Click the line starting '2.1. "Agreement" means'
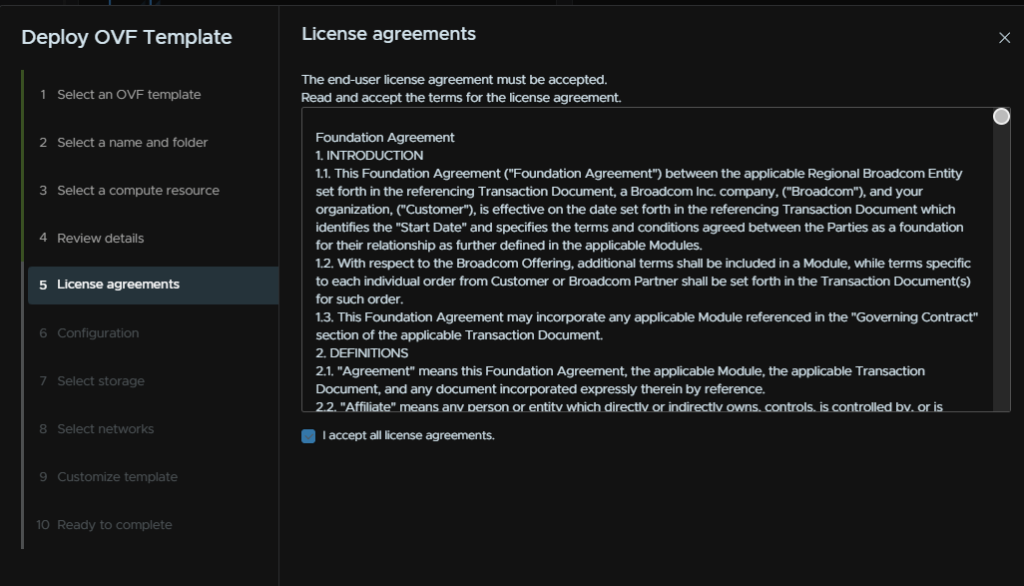 [x=620, y=371]
